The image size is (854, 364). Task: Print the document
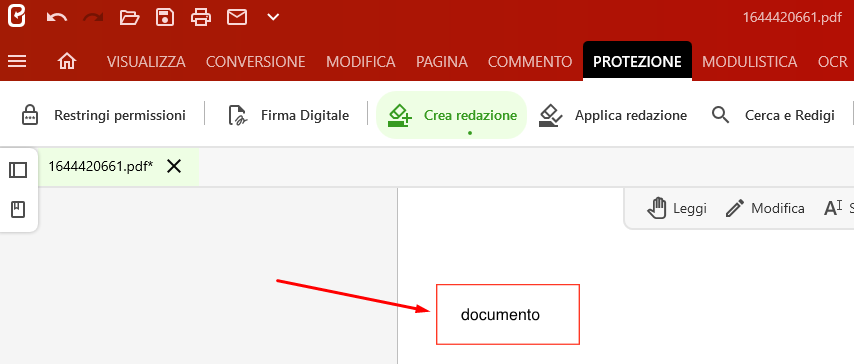click(x=201, y=17)
